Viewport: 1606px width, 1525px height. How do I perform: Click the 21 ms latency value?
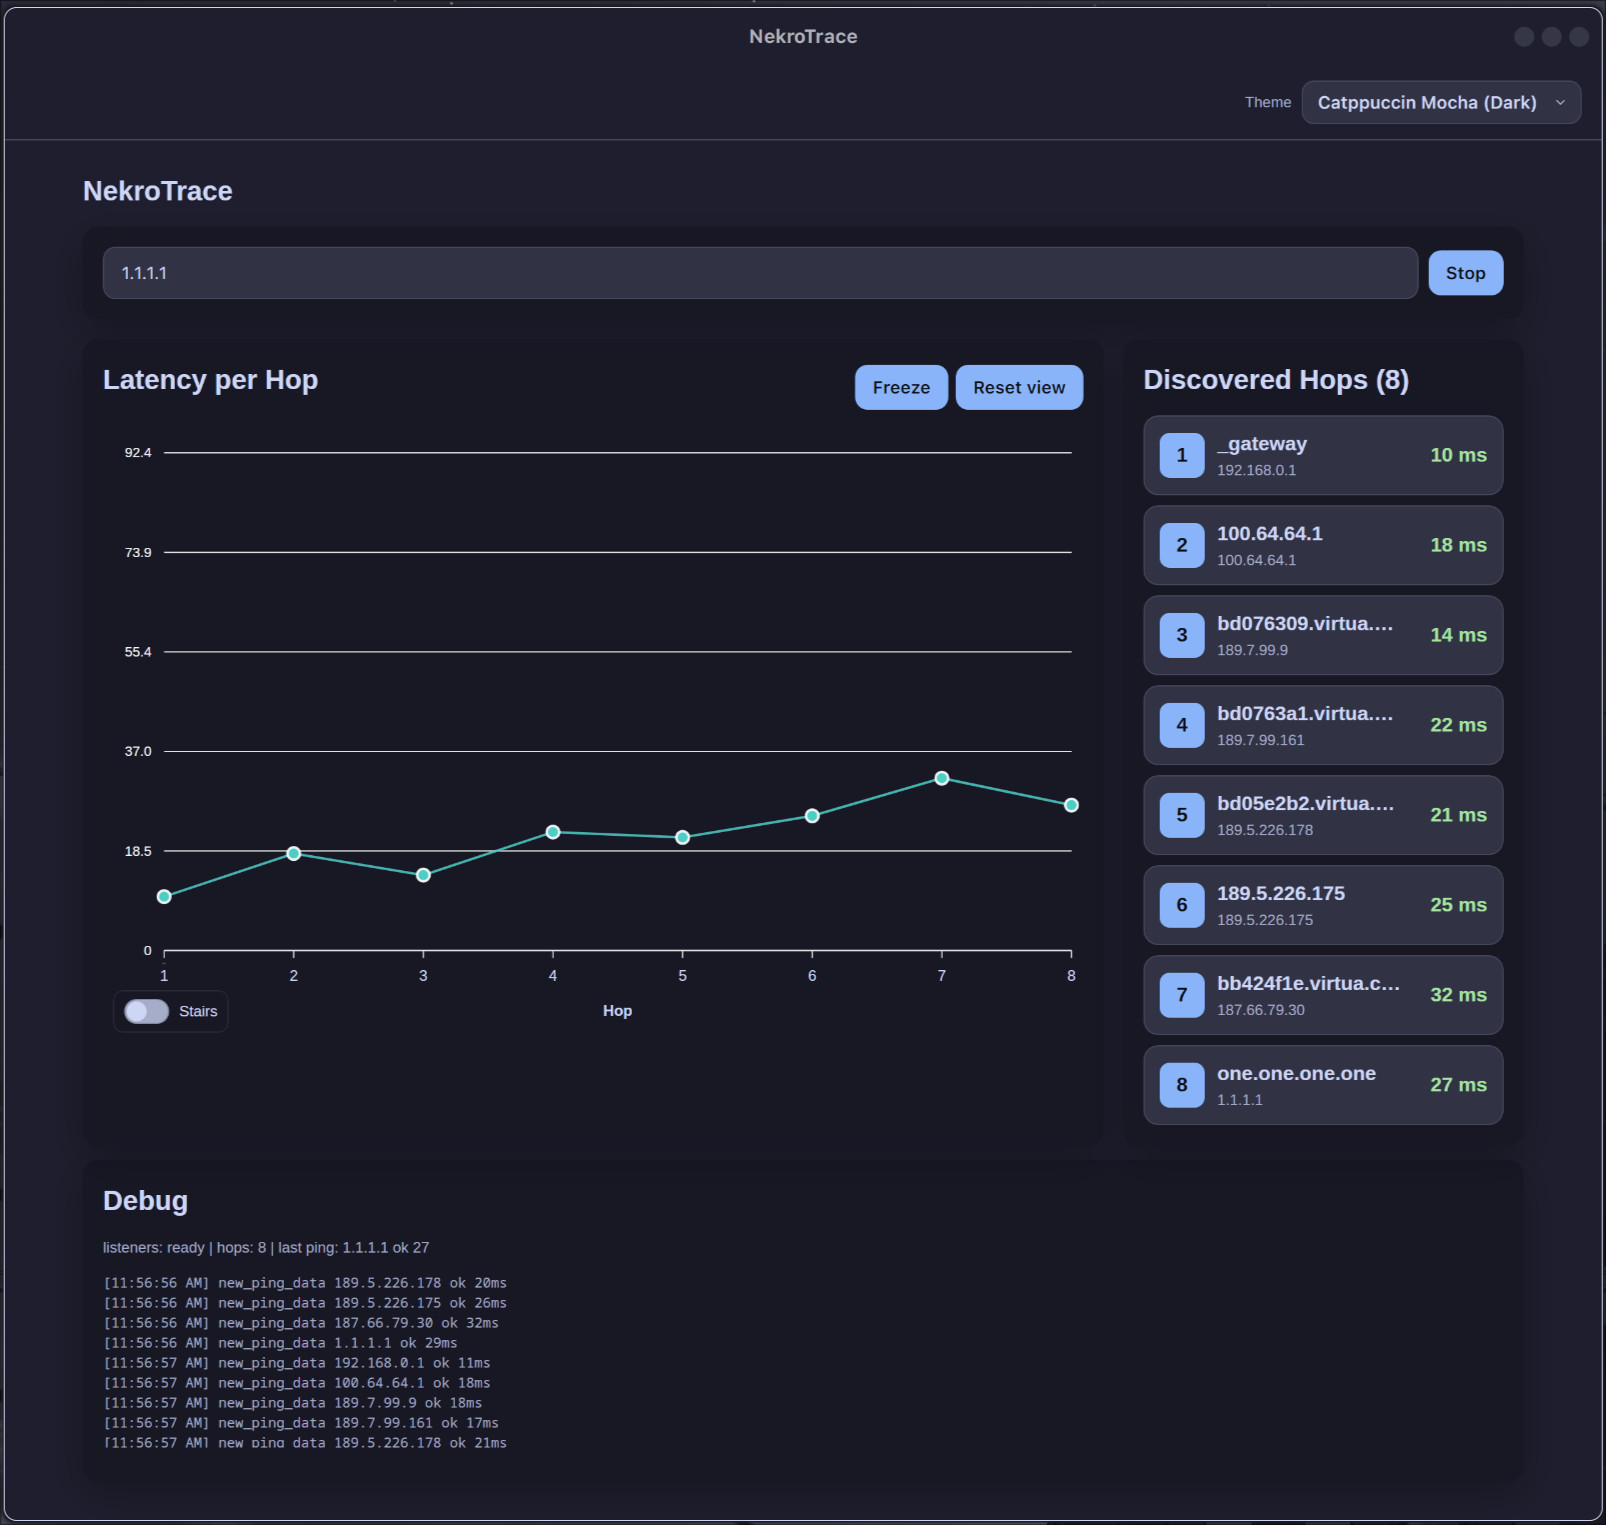click(1458, 815)
